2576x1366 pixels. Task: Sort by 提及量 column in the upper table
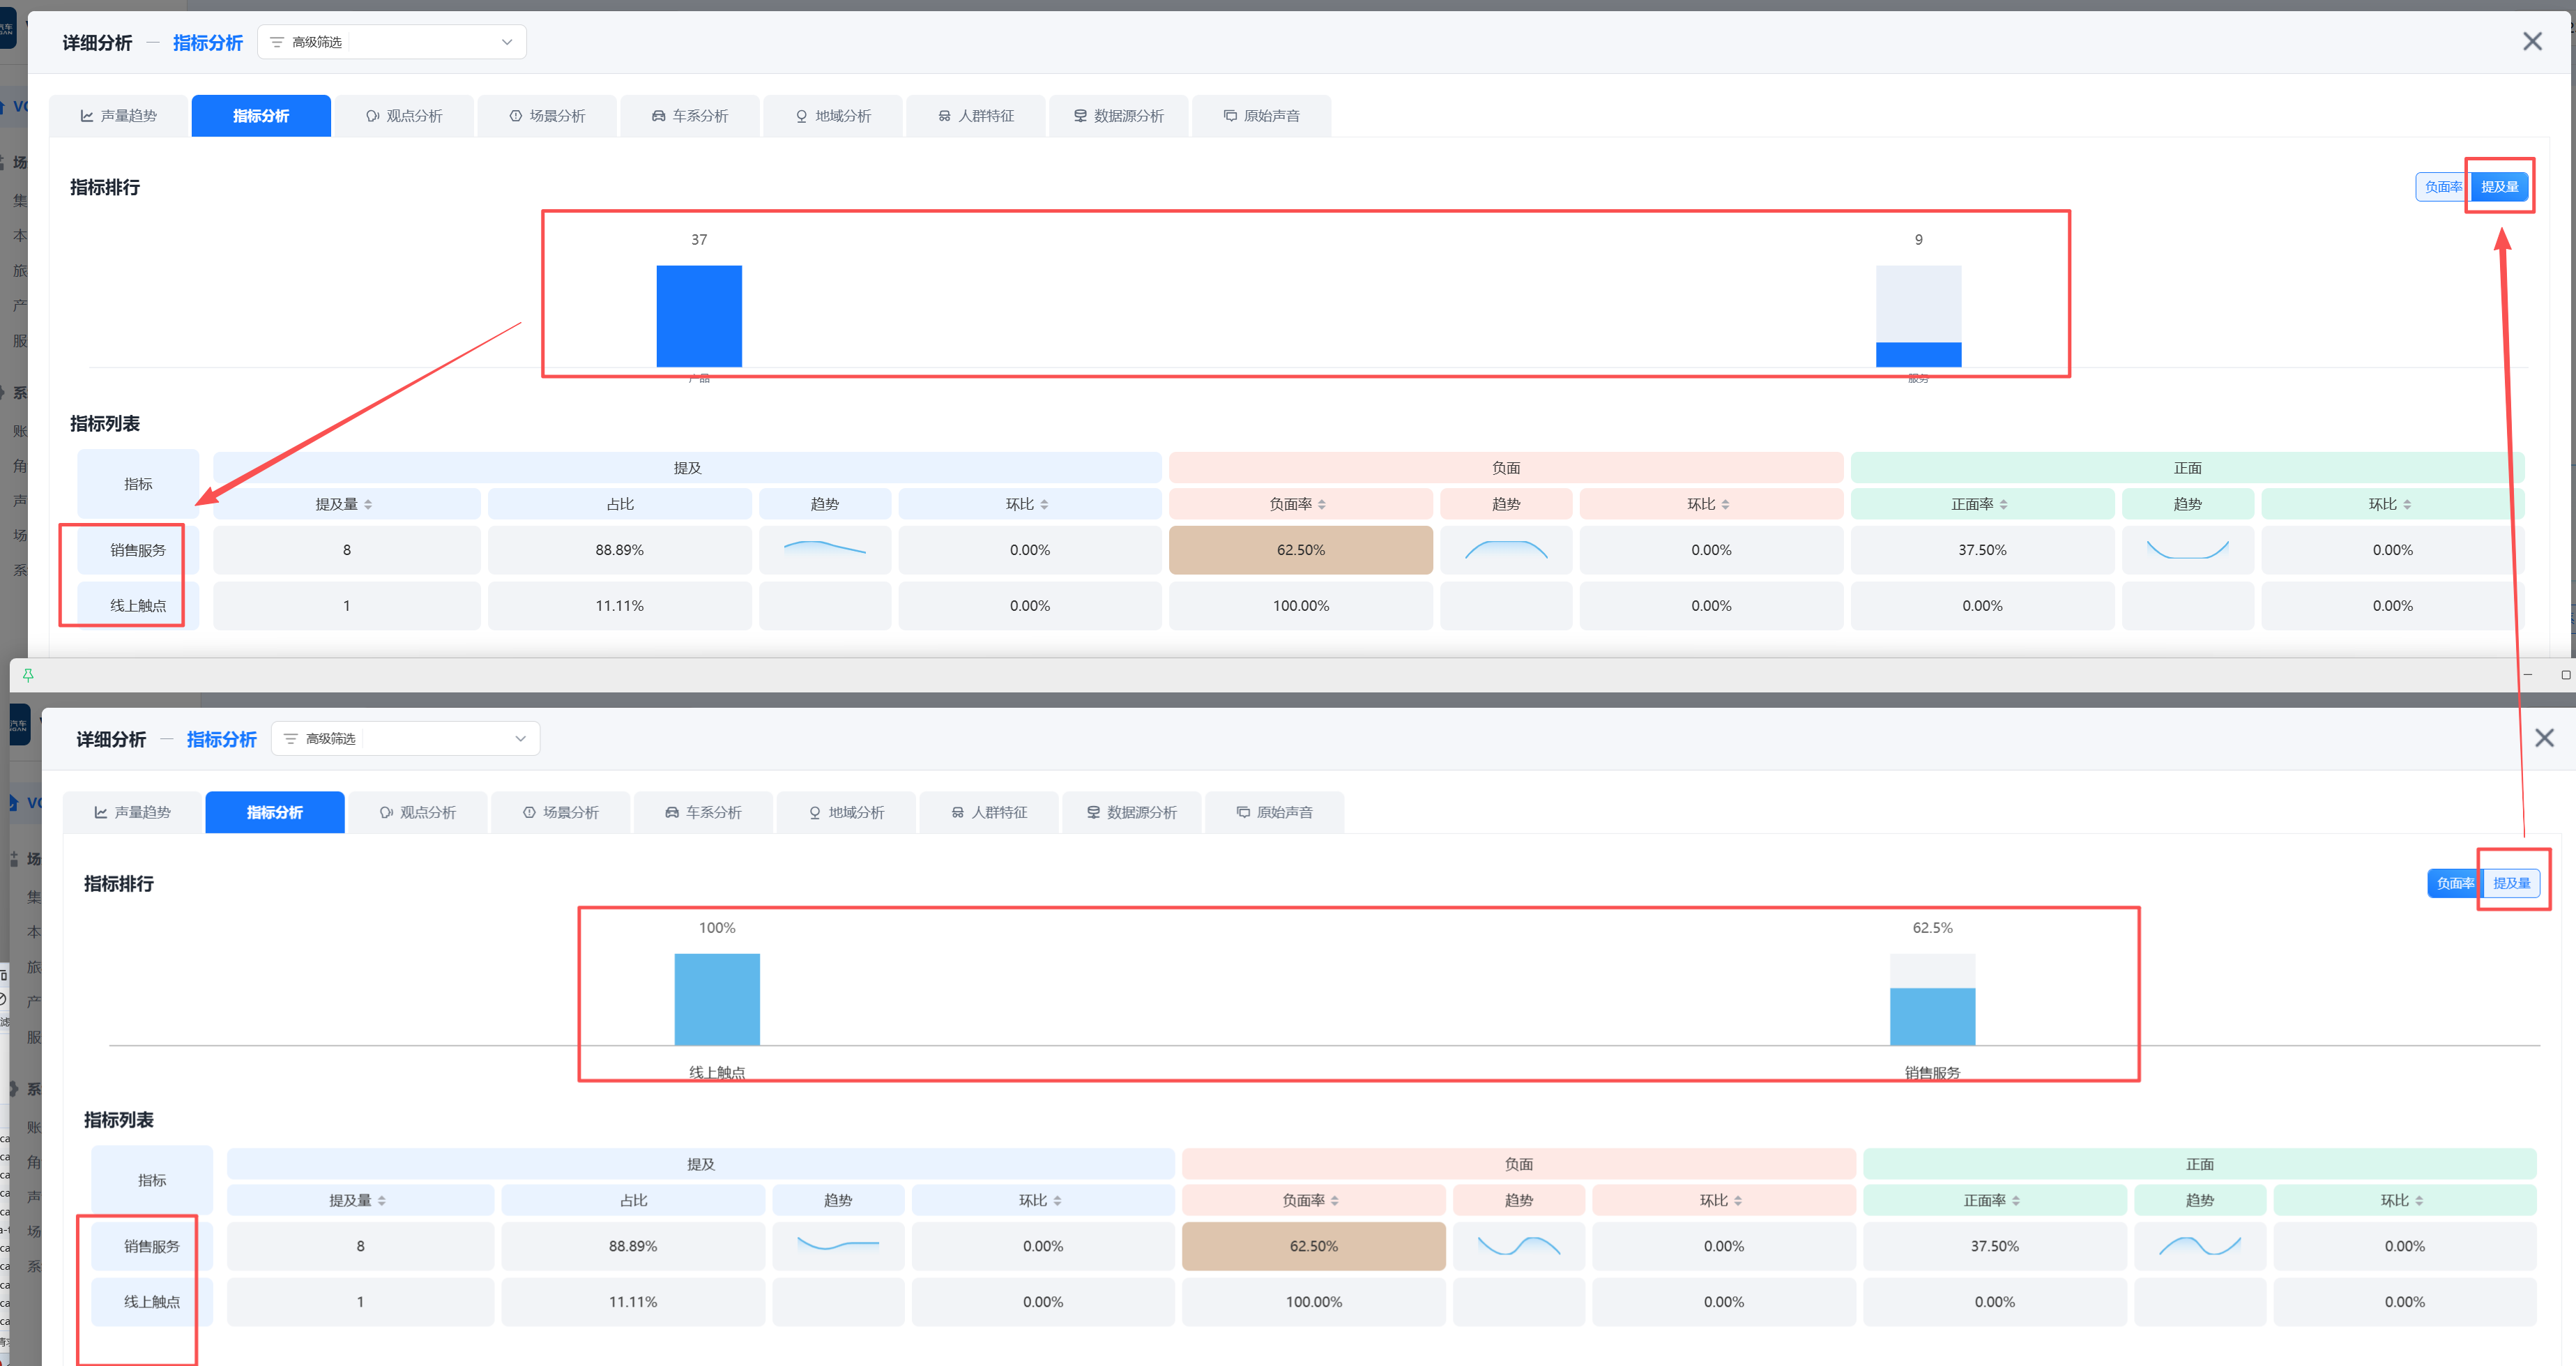coord(345,504)
